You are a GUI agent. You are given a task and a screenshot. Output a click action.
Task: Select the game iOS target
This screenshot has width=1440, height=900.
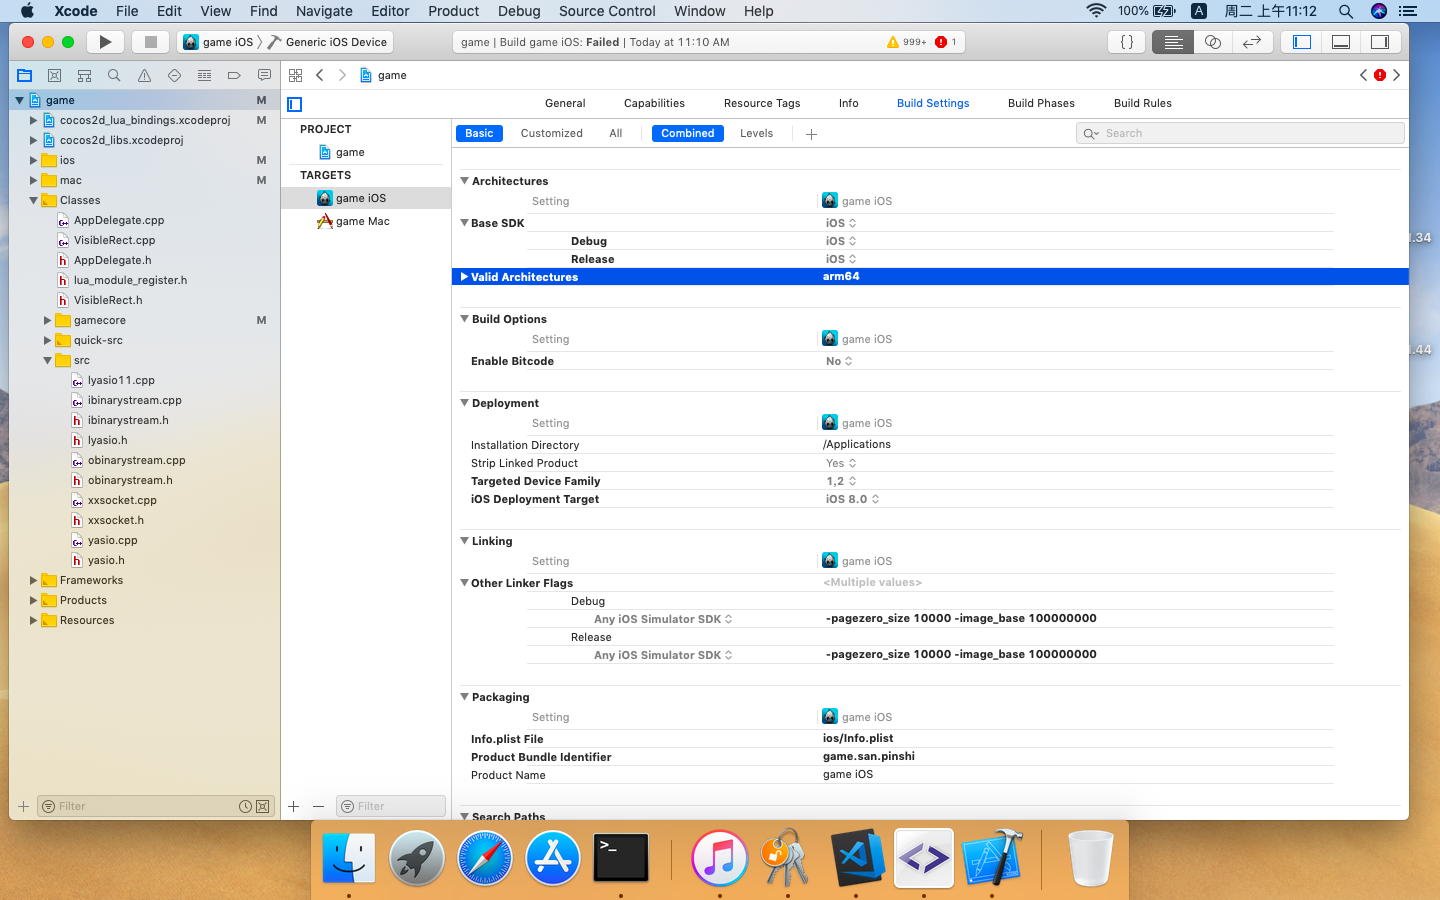tap(366, 198)
